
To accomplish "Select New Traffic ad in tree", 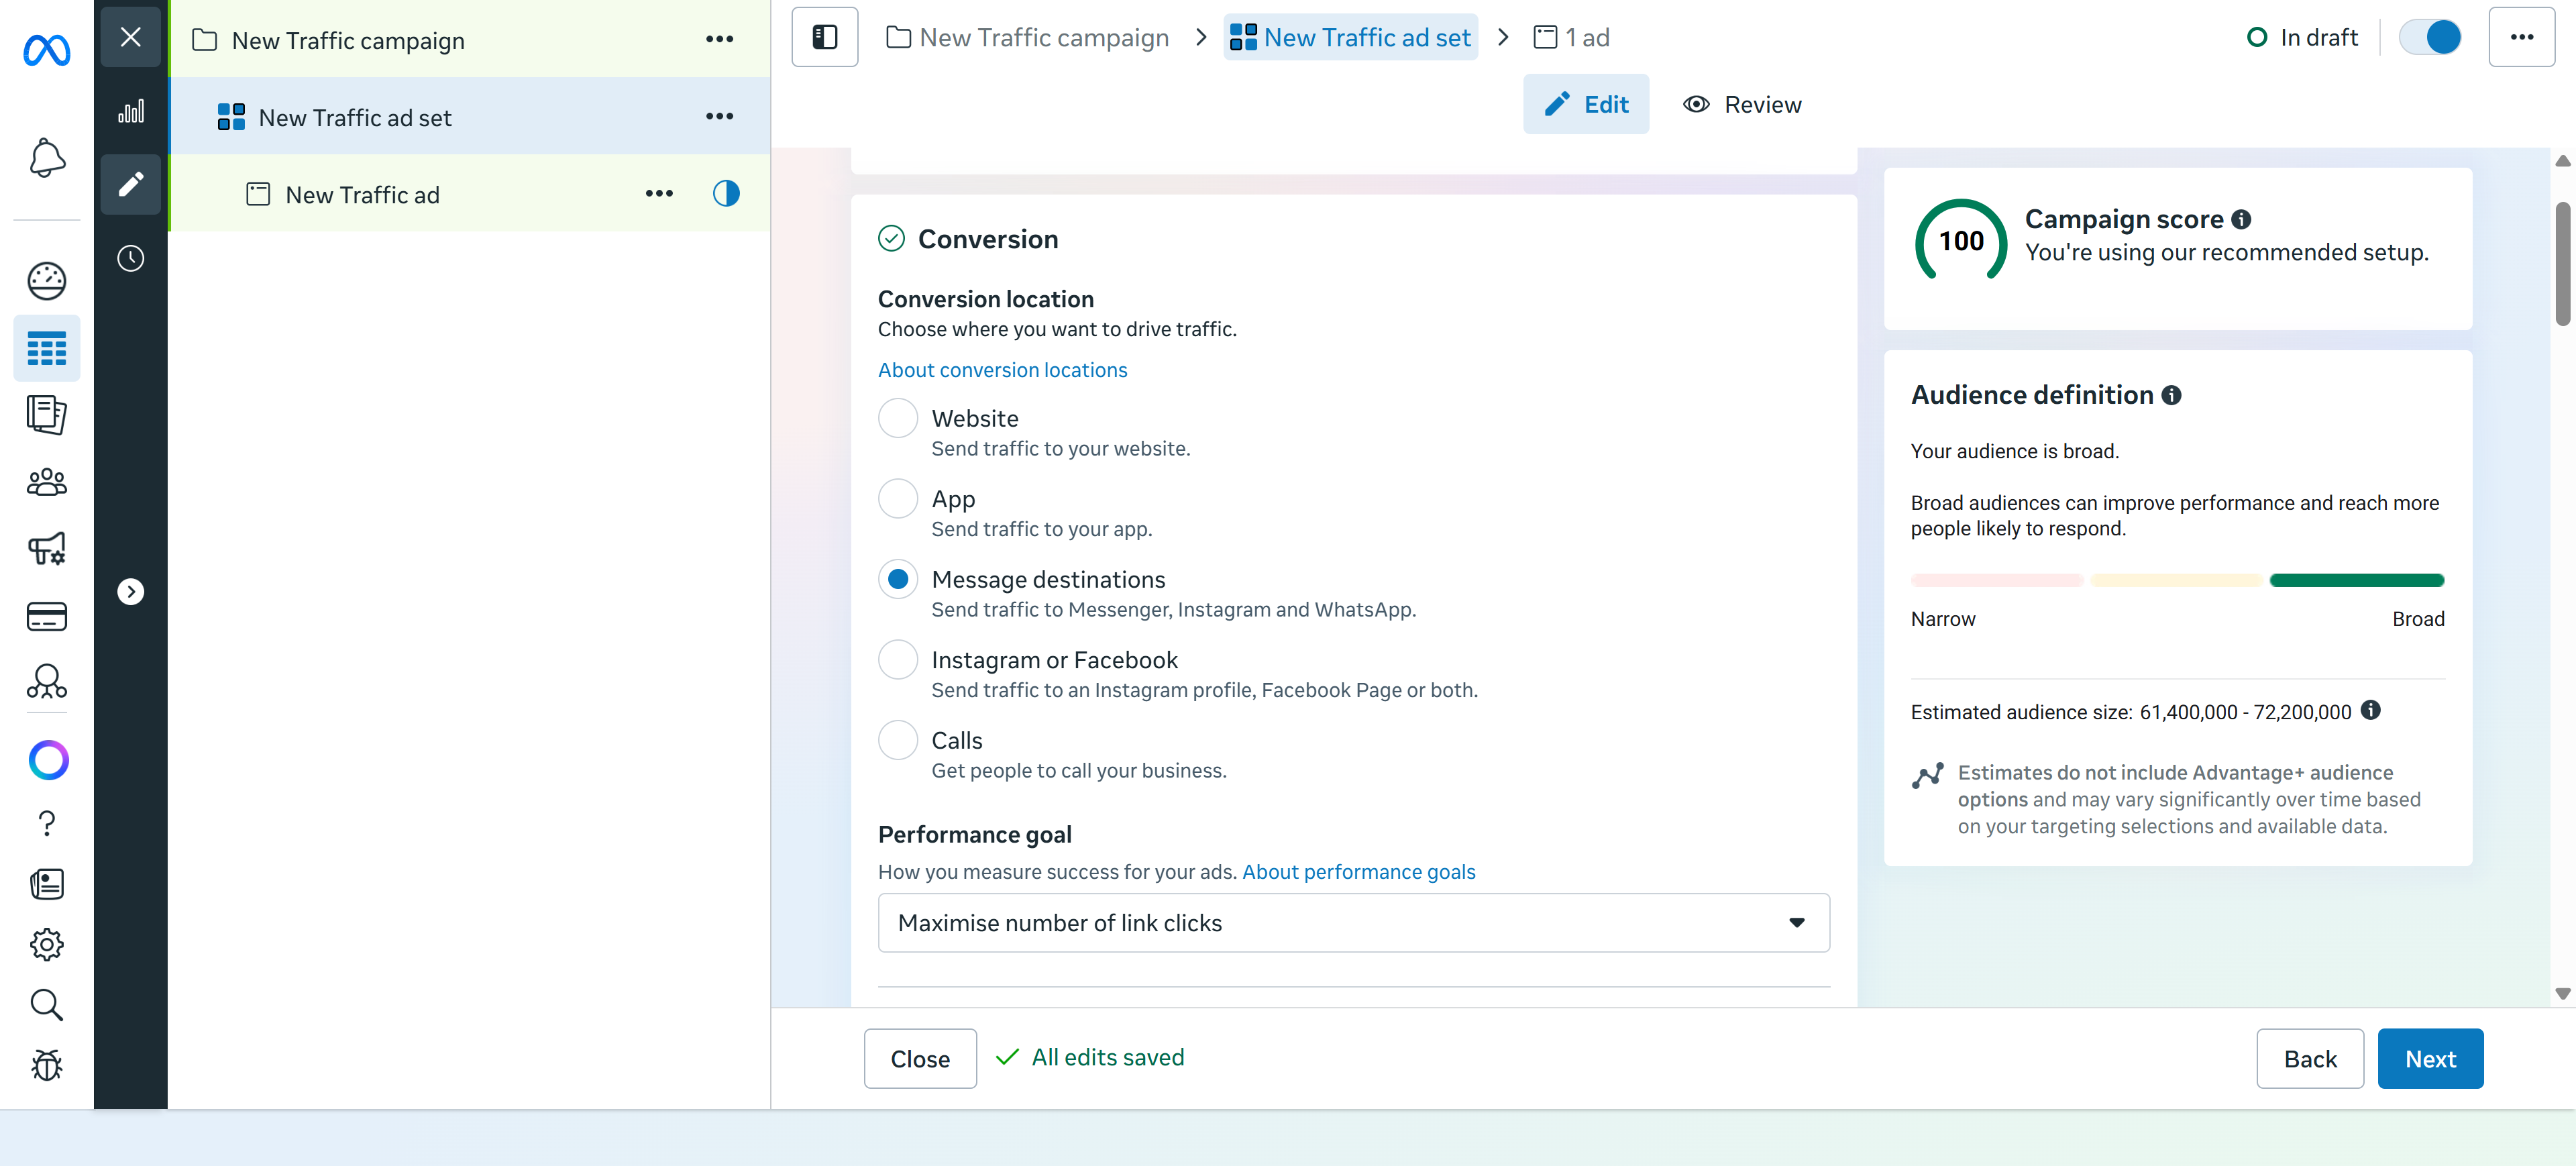I will tap(362, 194).
